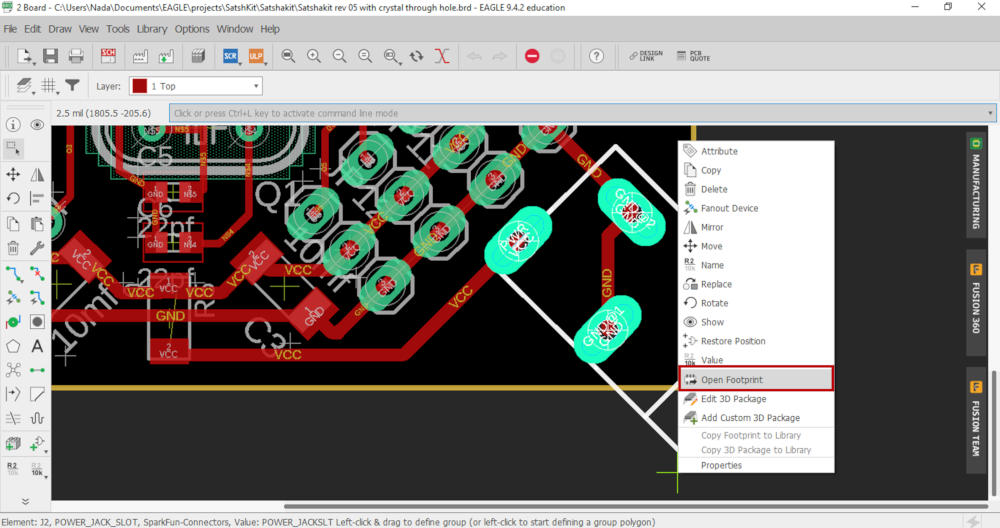Open Help question mark icon
Image resolution: width=1000 pixels, height=528 pixels.
(596, 56)
